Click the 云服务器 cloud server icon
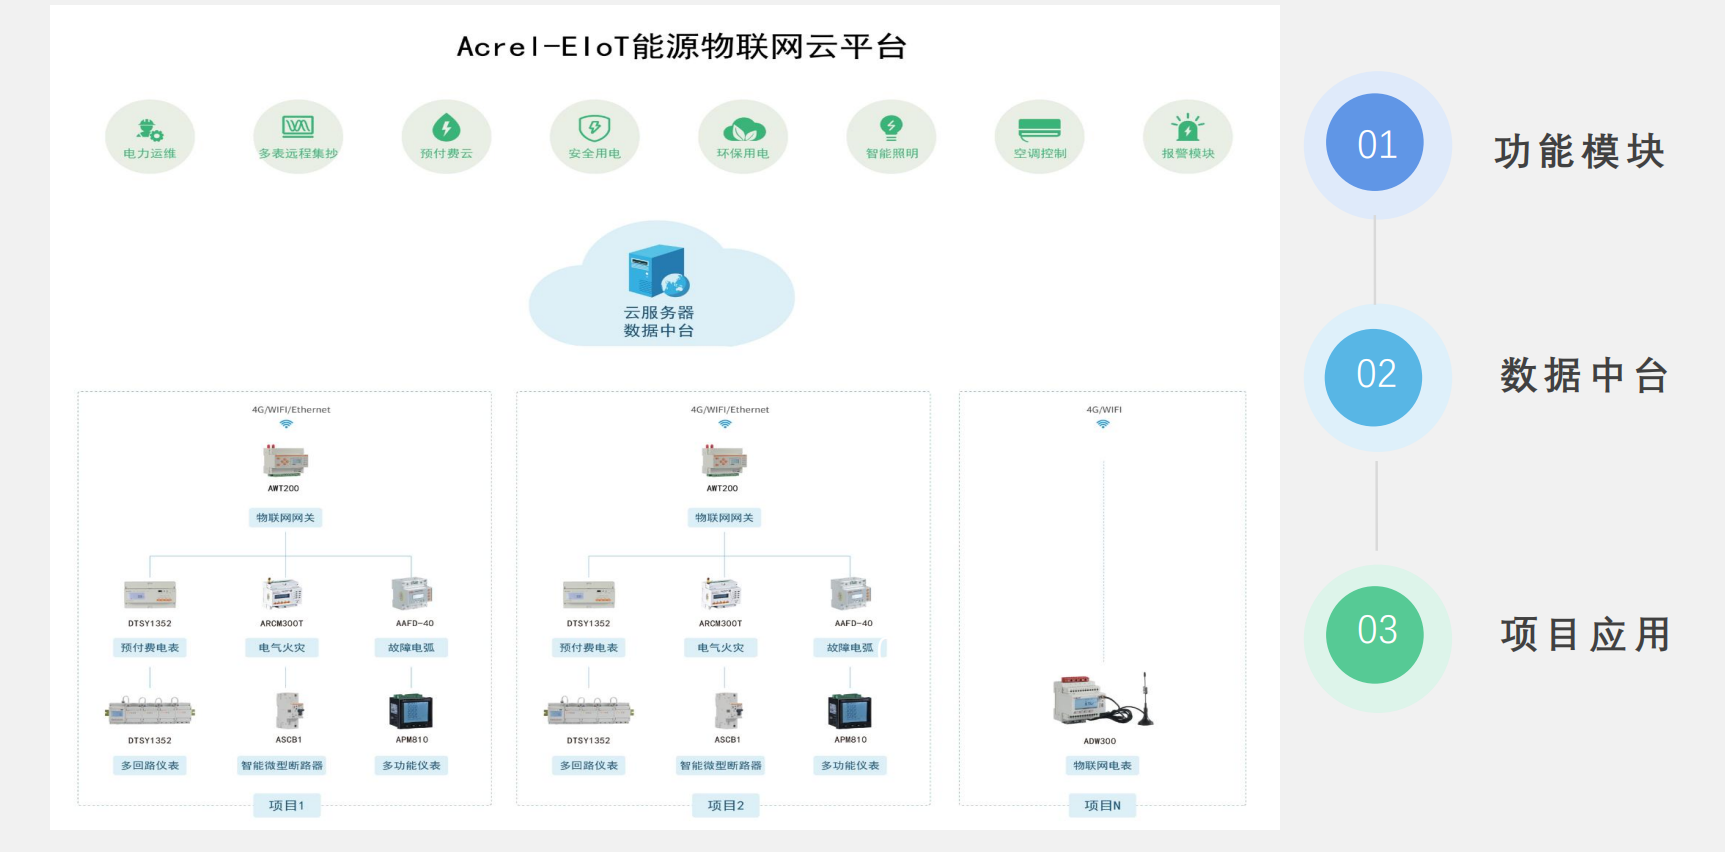This screenshot has width=1725, height=852. click(x=659, y=272)
